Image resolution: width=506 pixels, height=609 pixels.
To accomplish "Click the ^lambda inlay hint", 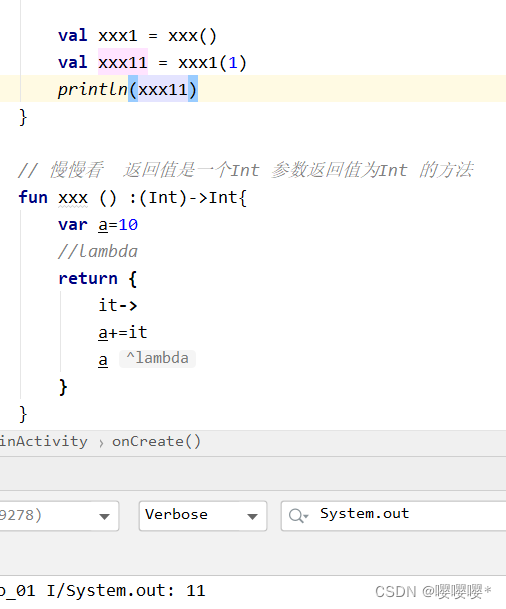I will pyautogui.click(x=157, y=358).
